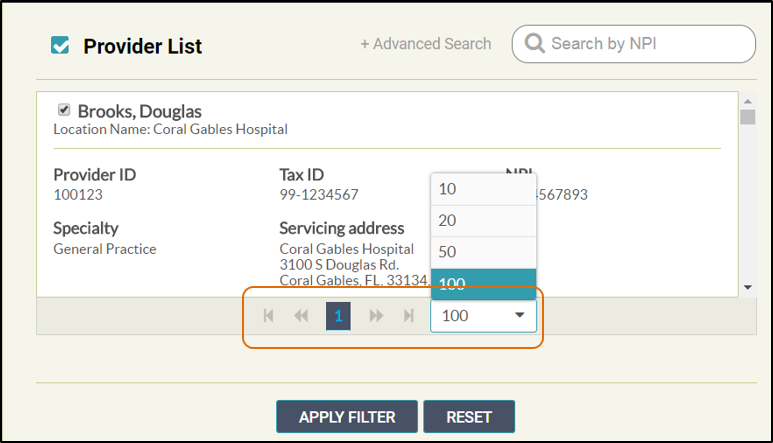Go to the first page of providers
Screen dimensions: 773x443
click(268, 316)
